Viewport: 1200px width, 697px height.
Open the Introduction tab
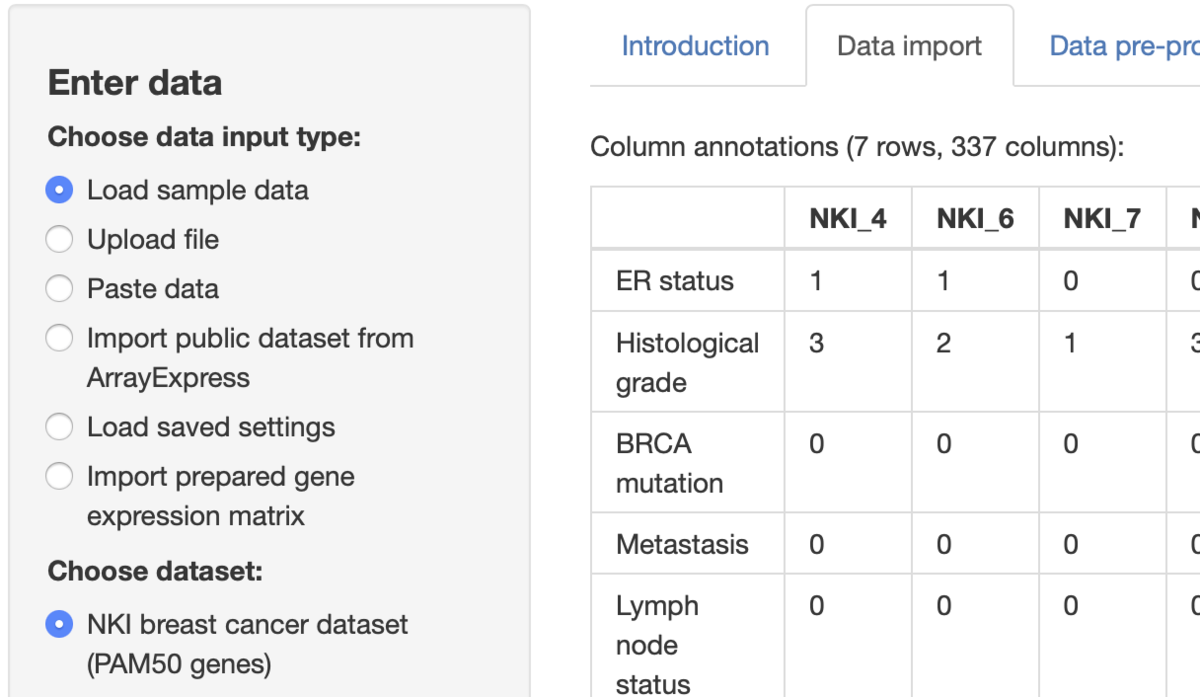[x=695, y=46]
